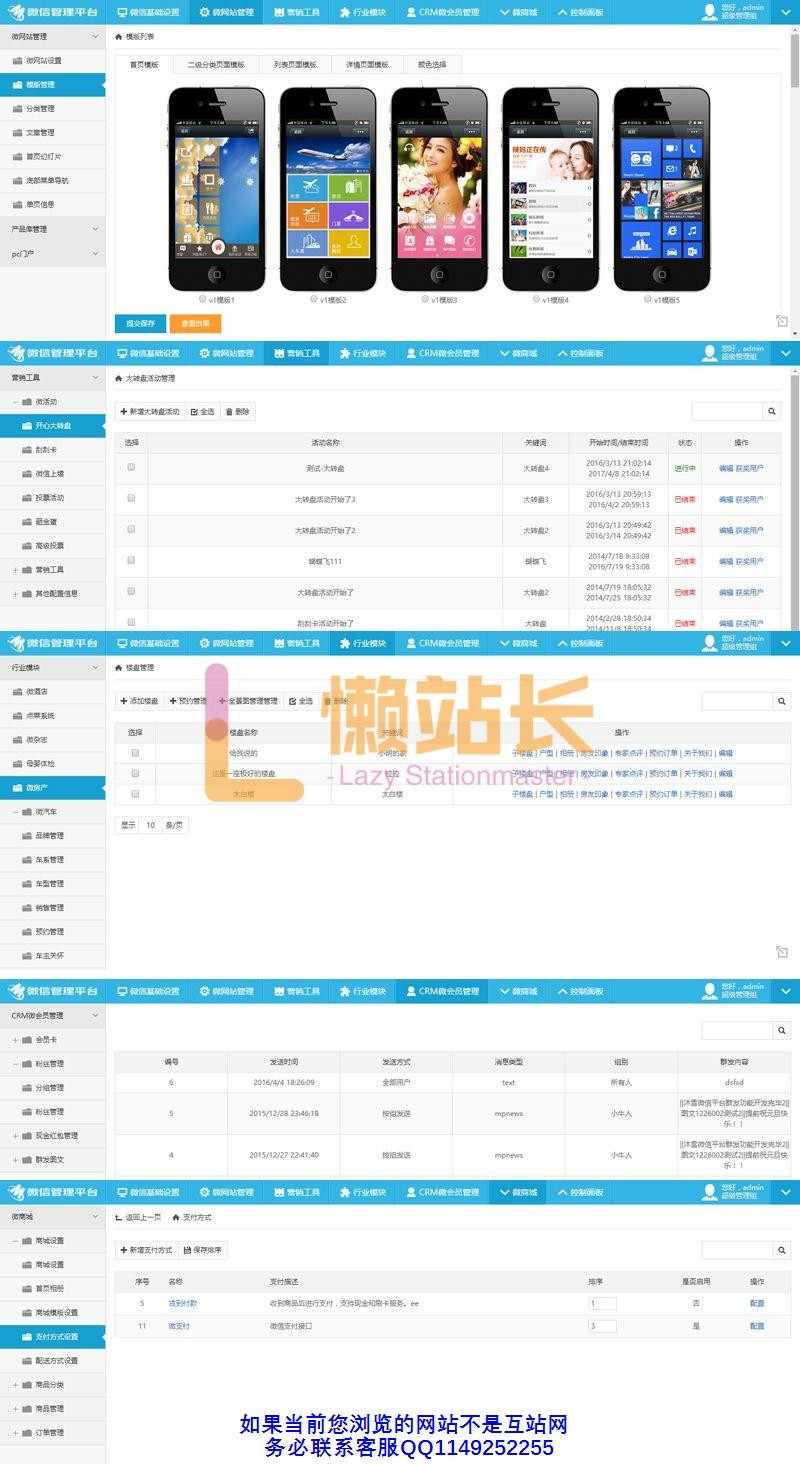Expand the 会员卡 tree node
Viewport: 800px width, 1464px height.
[x=15, y=1040]
